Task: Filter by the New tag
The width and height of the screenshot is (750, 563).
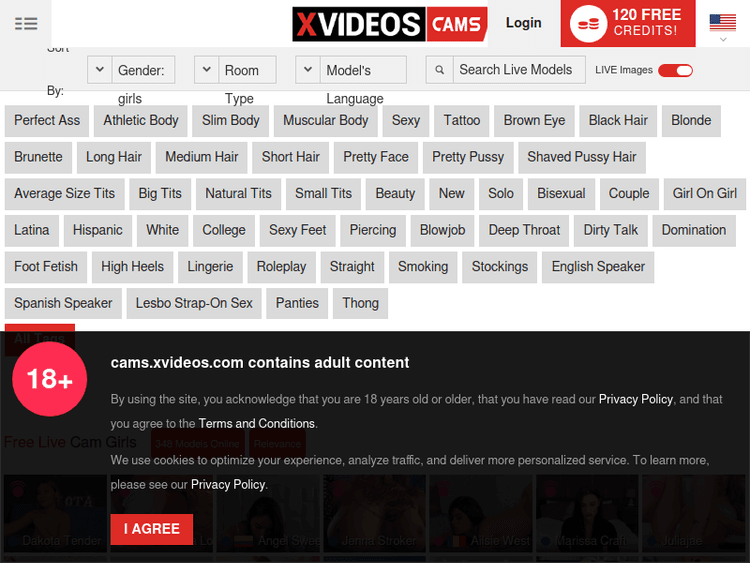Action: [x=451, y=194]
